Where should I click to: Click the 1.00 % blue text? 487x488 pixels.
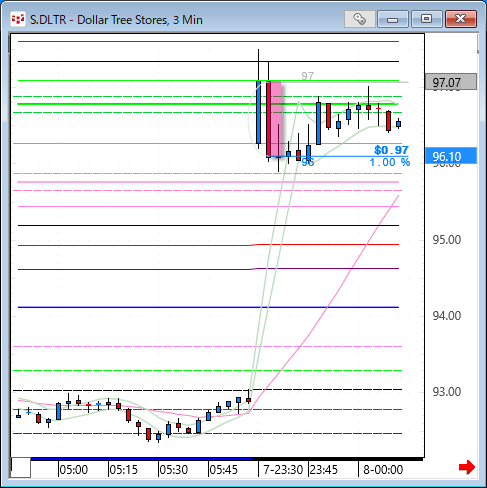[x=390, y=162]
